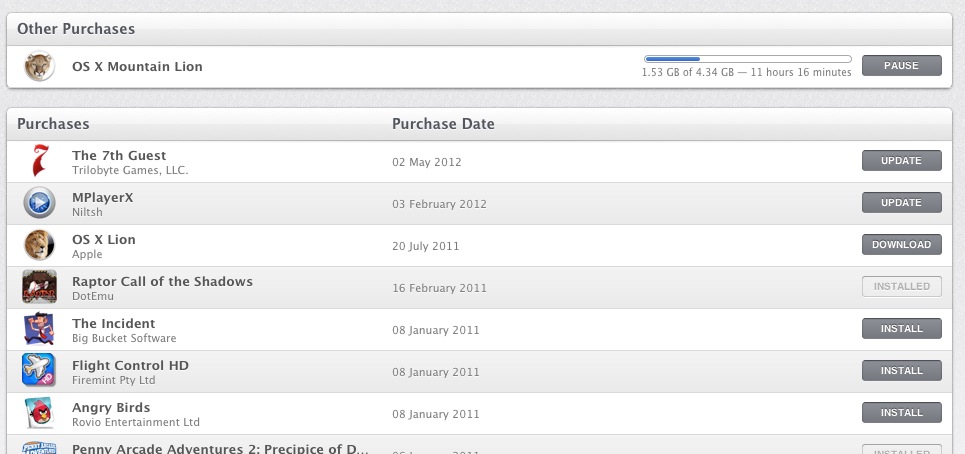Viewport: 965px width, 454px height.
Task: Click the OS X Mountain Lion icon
Action: click(39, 67)
